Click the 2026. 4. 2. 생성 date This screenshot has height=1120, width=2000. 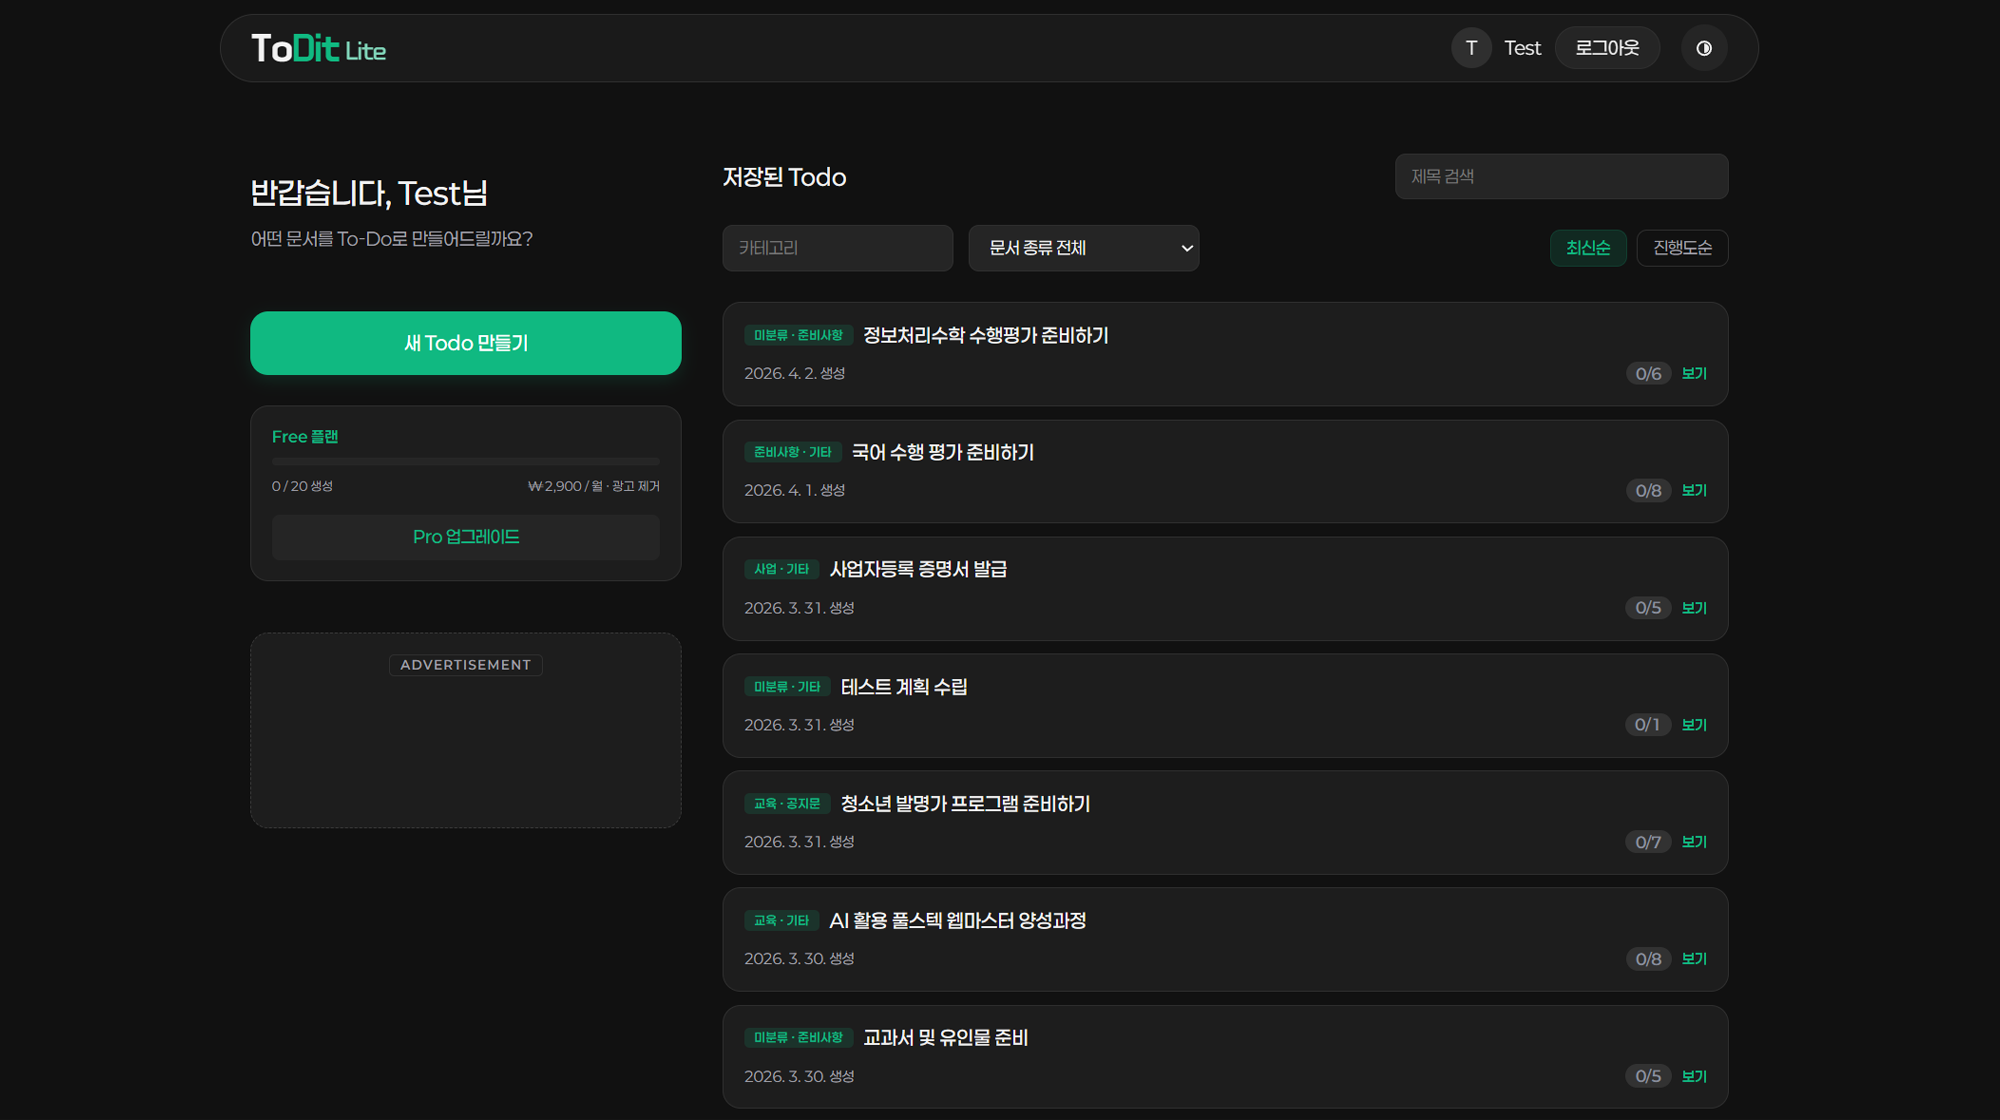794,373
